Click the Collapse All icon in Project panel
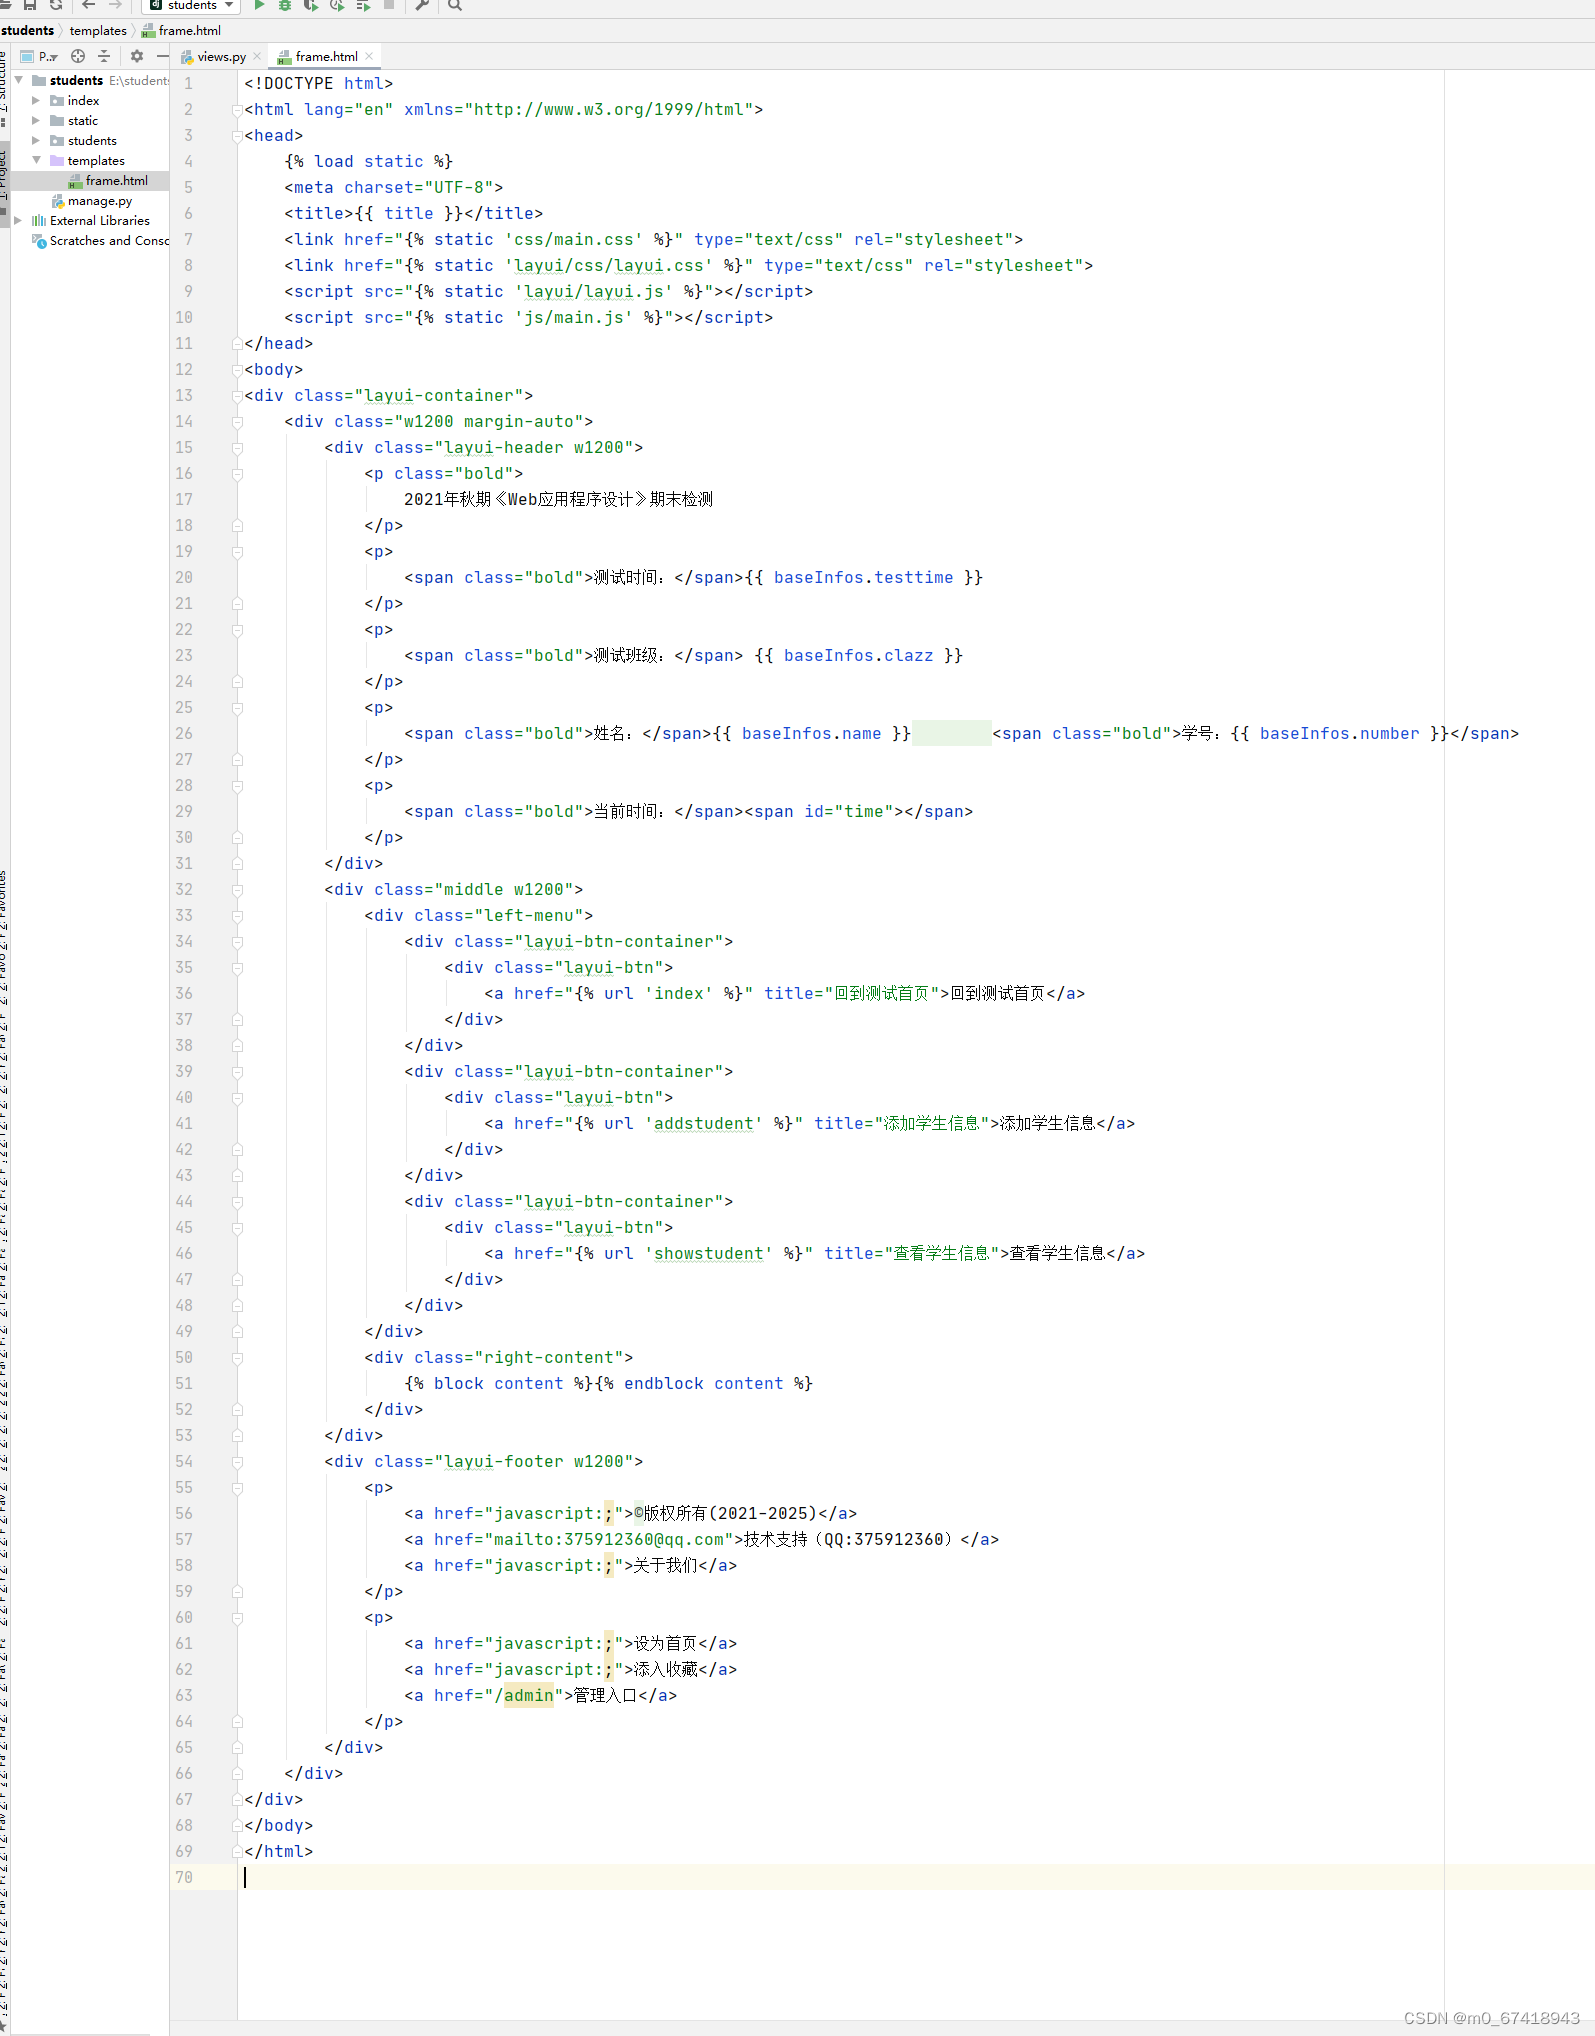Screen dimensions: 1595x2036 104,56
